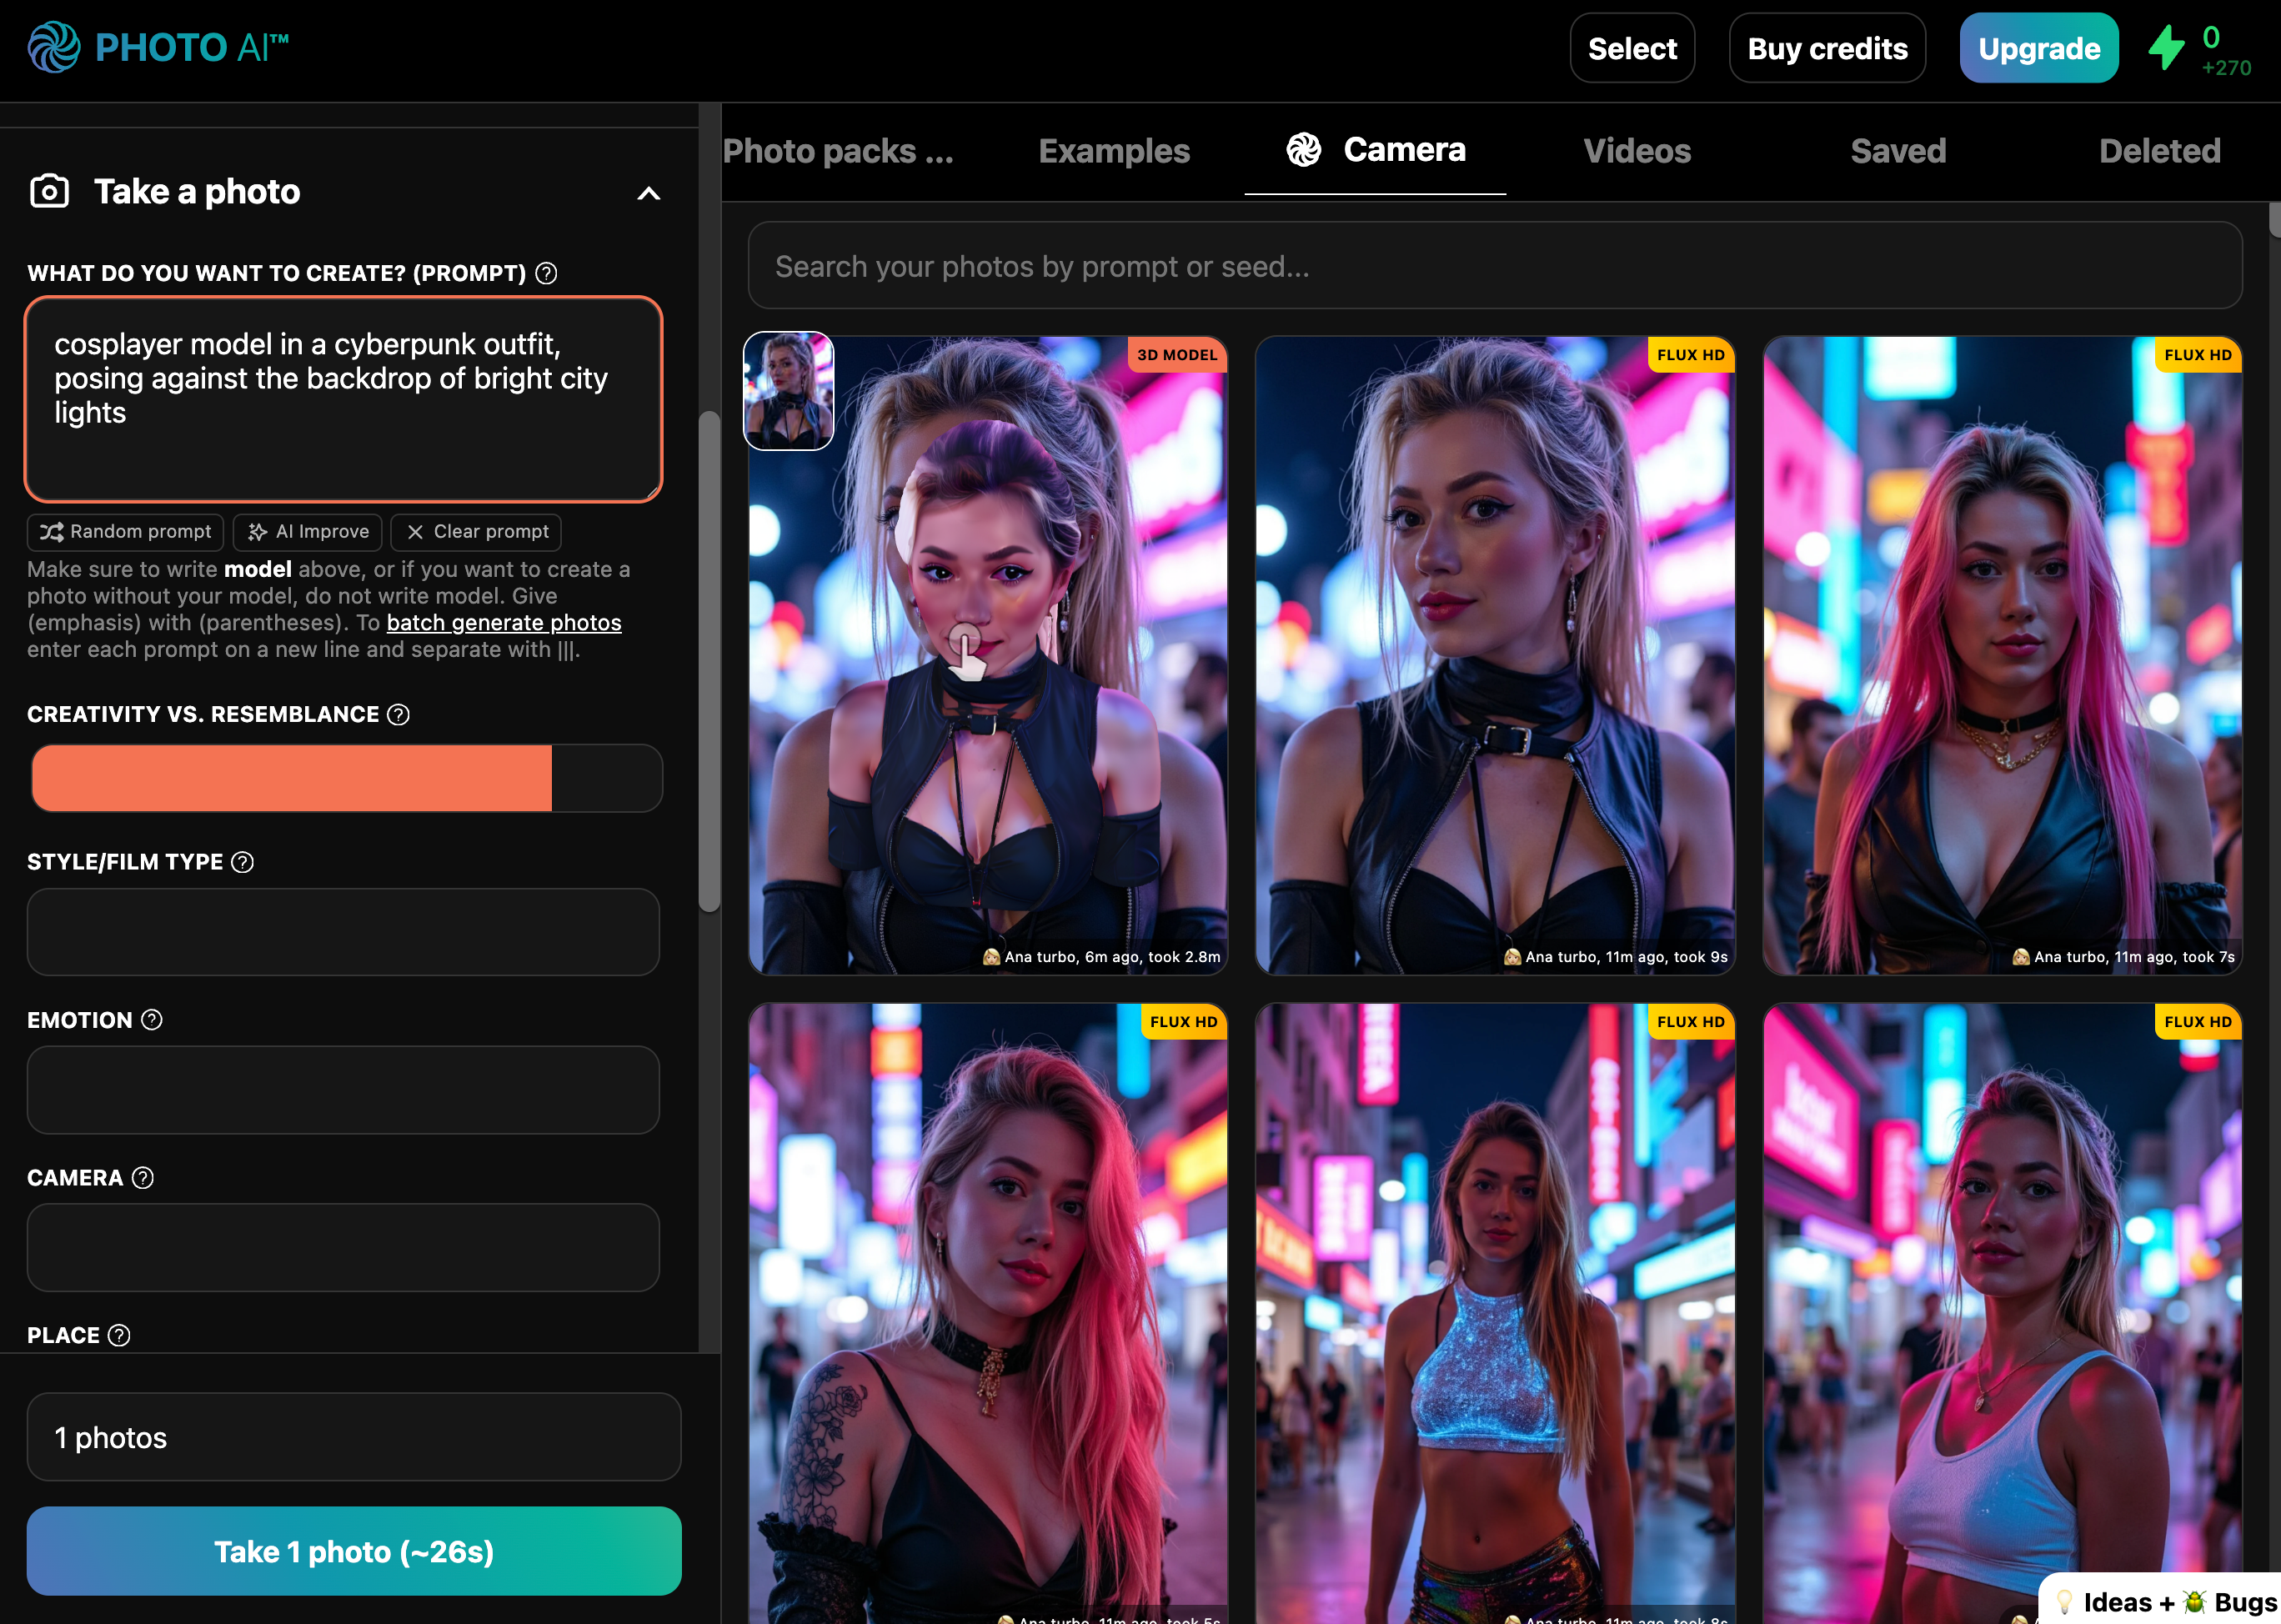Click the Clear prompt button
Screen dimensions: 2281x1624
click(x=477, y=532)
